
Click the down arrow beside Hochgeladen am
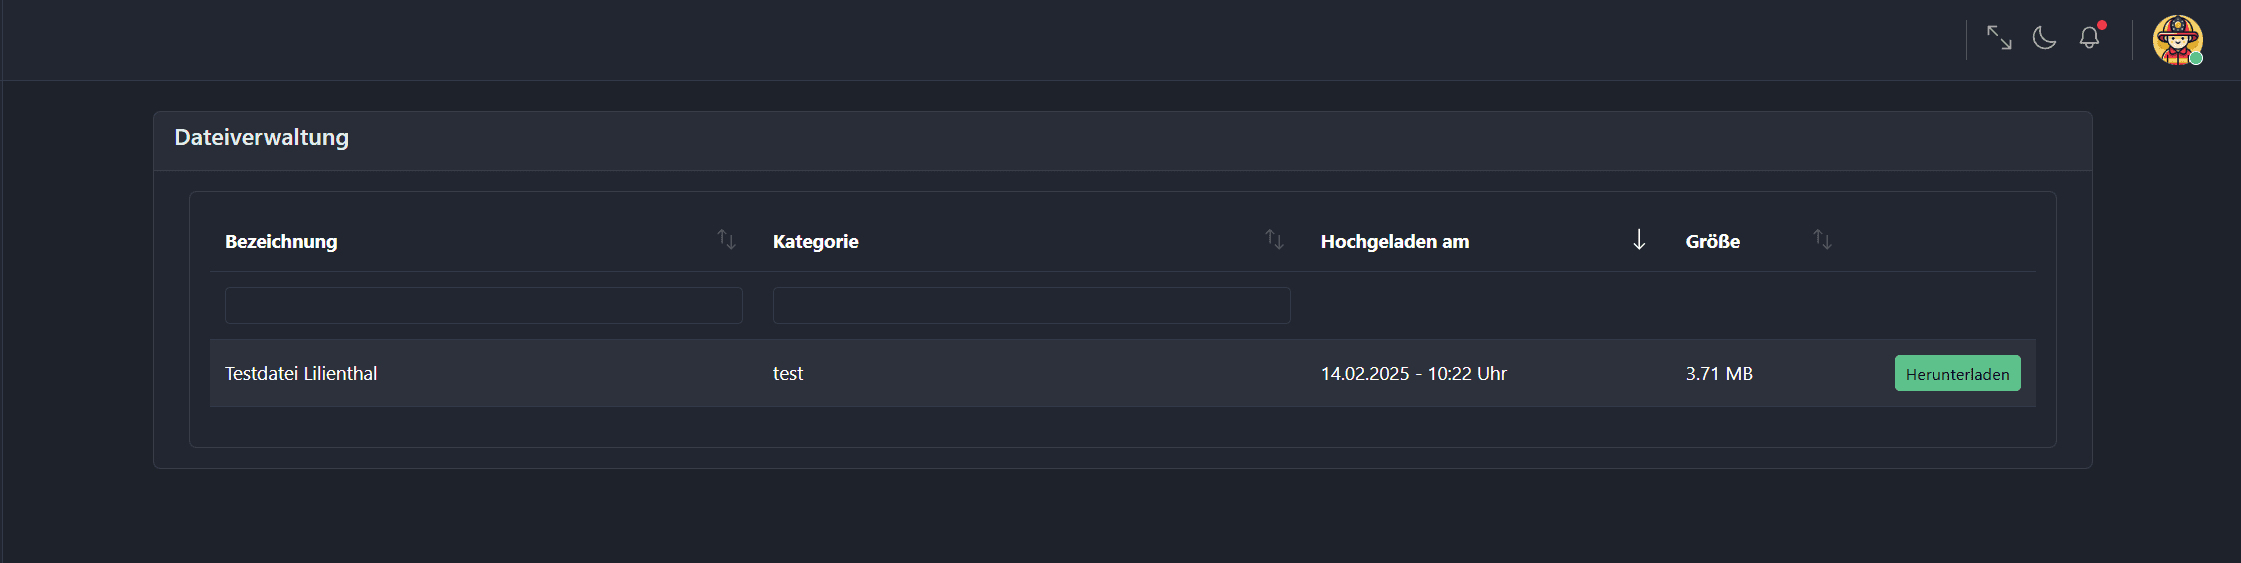tap(1639, 240)
